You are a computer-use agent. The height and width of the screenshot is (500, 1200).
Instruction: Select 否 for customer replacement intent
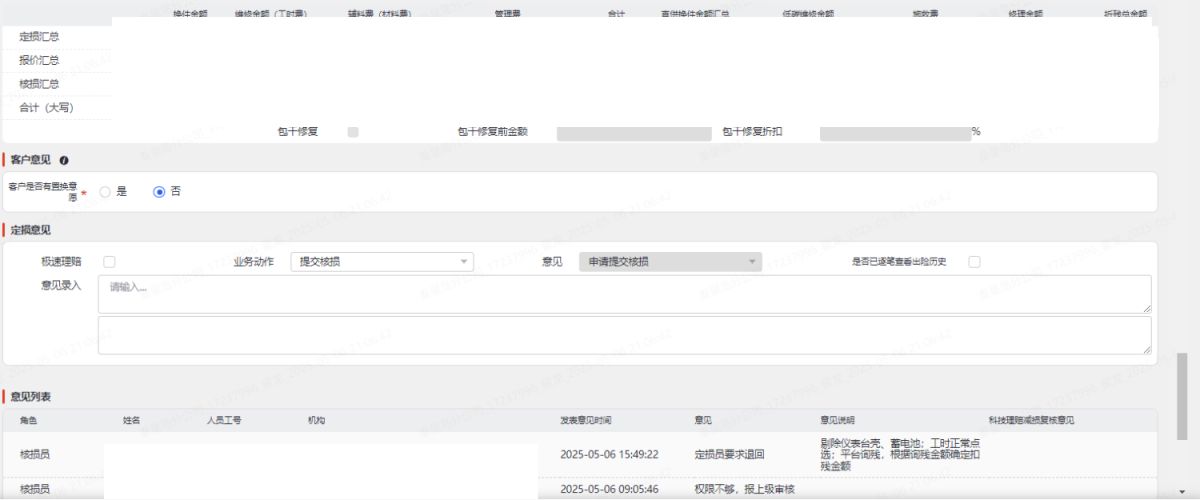click(x=159, y=192)
